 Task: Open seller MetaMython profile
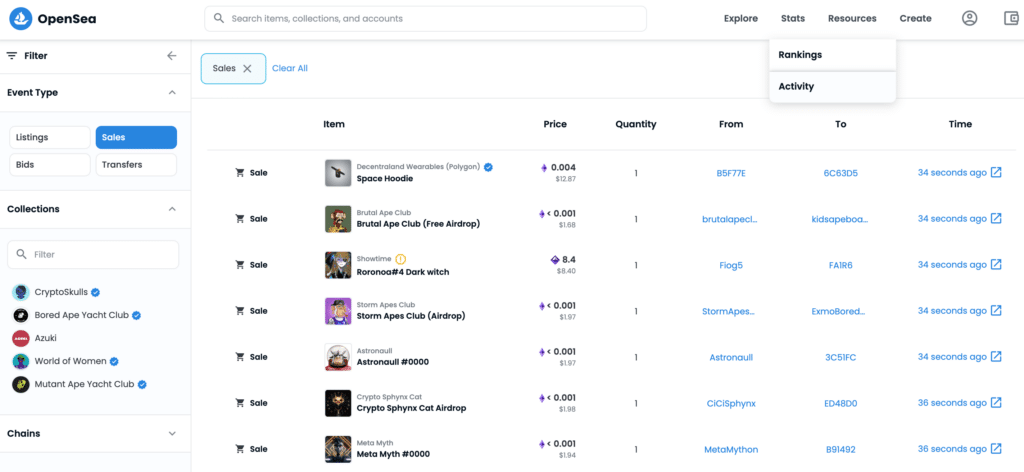pyautogui.click(x=731, y=449)
